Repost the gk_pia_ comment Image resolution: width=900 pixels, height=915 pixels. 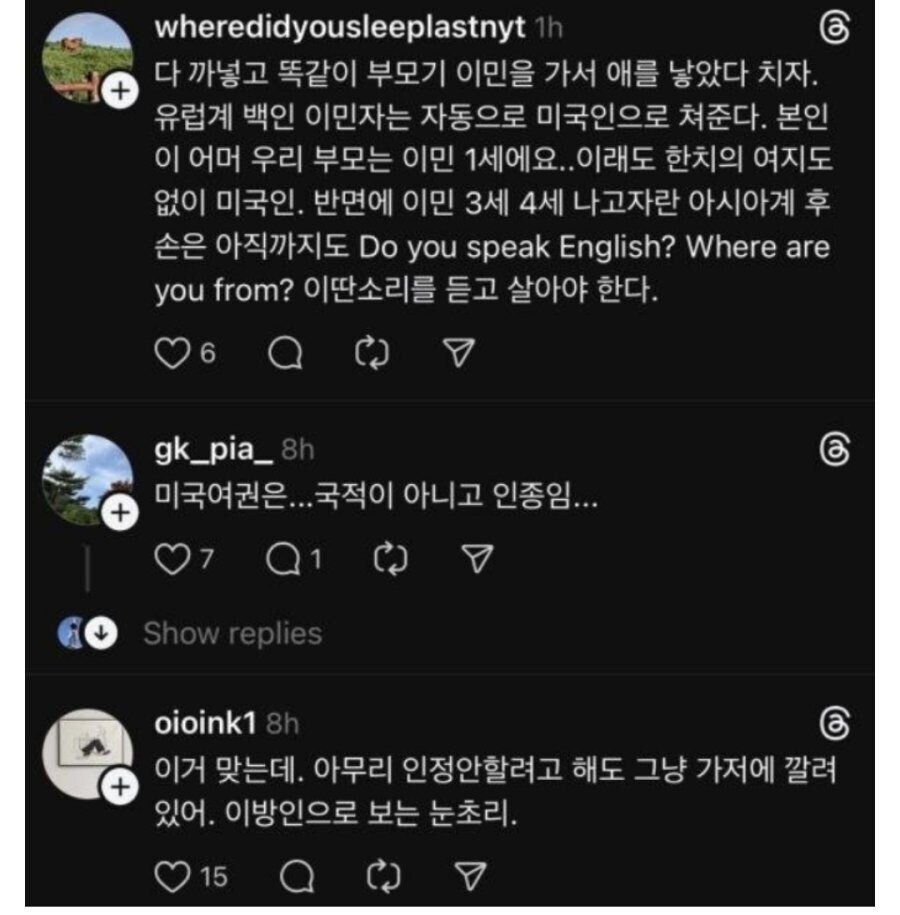[391, 560]
